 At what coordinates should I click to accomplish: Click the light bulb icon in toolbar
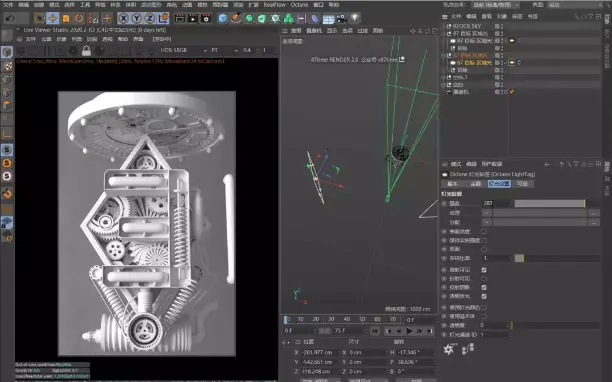tap(355, 18)
